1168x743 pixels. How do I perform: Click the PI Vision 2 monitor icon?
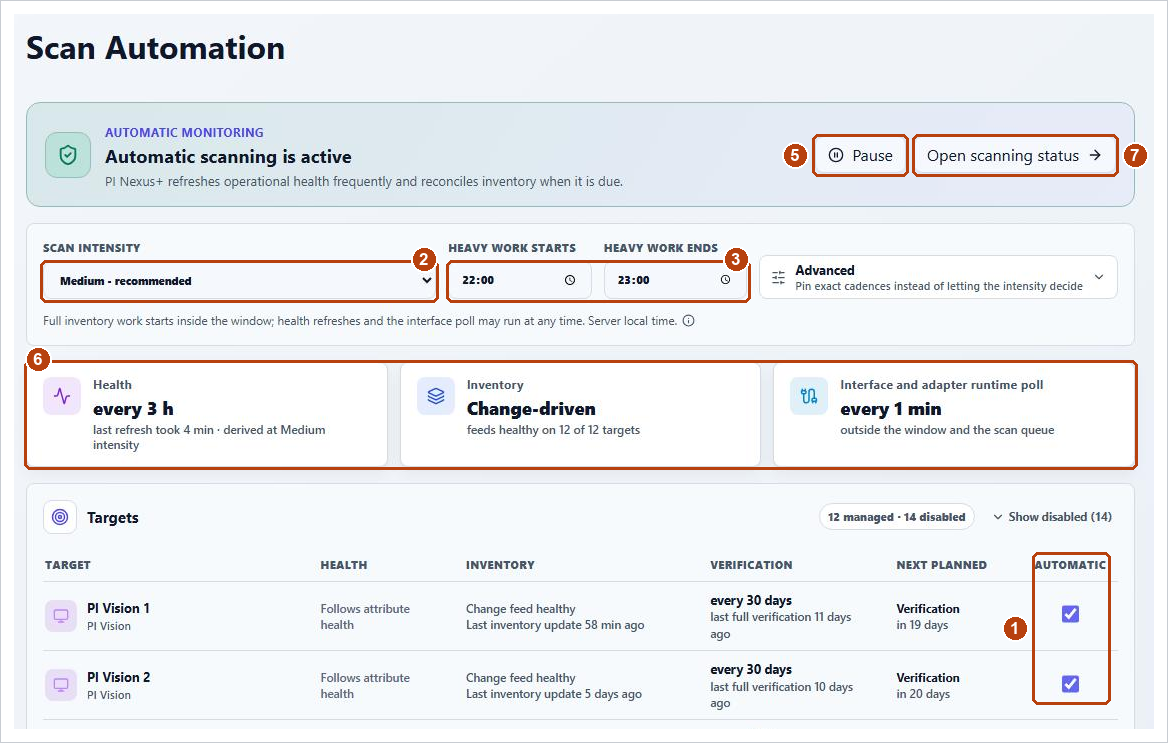coord(61,685)
